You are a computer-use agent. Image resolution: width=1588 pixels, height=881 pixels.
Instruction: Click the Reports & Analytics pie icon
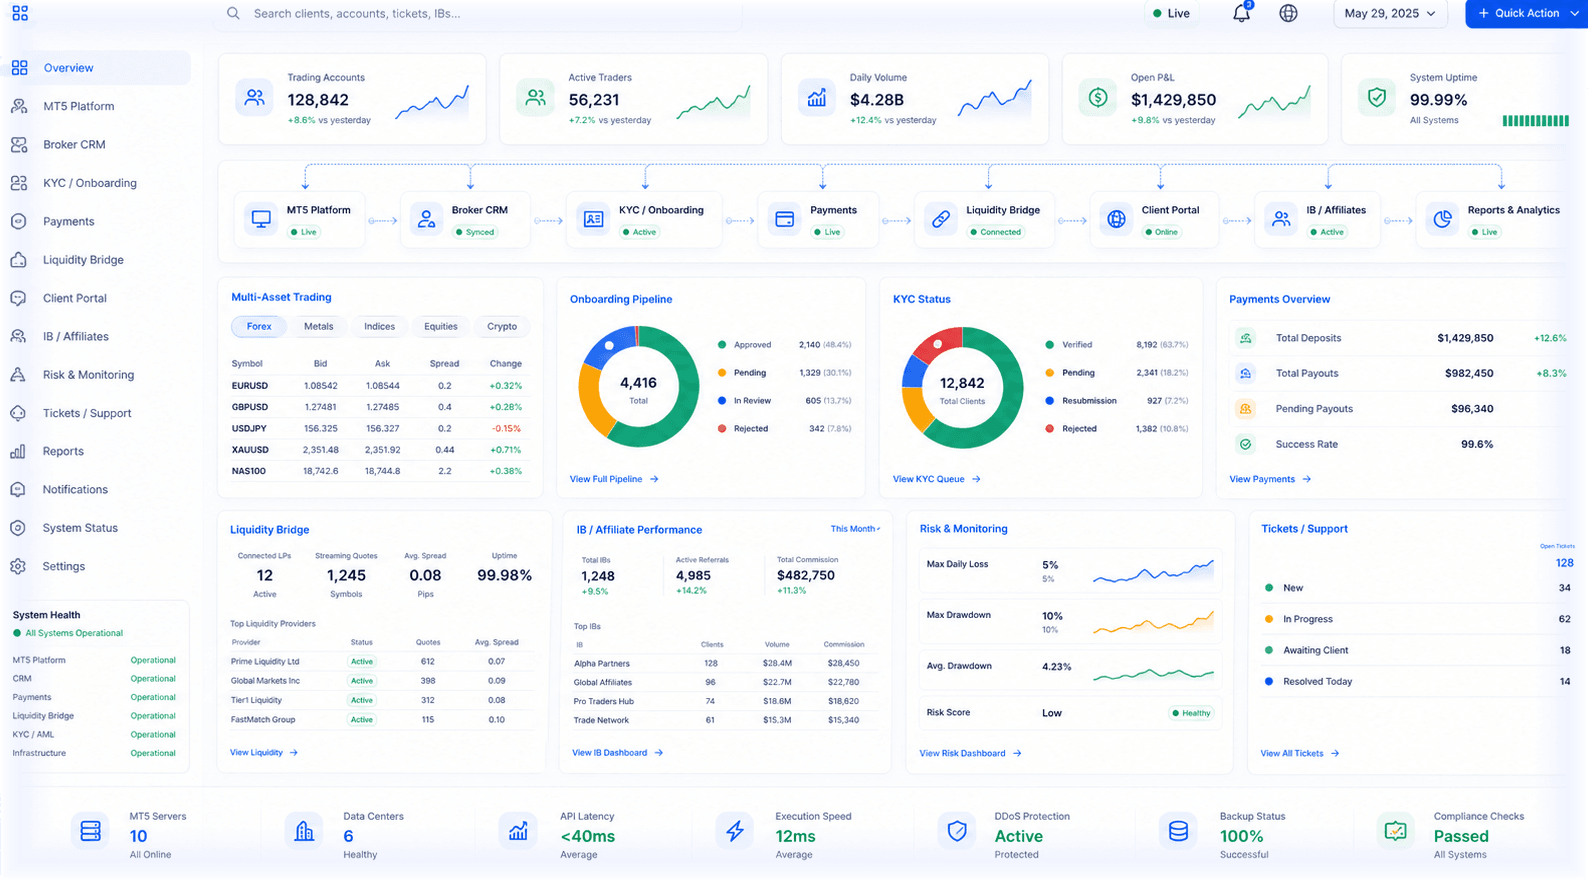point(1442,219)
